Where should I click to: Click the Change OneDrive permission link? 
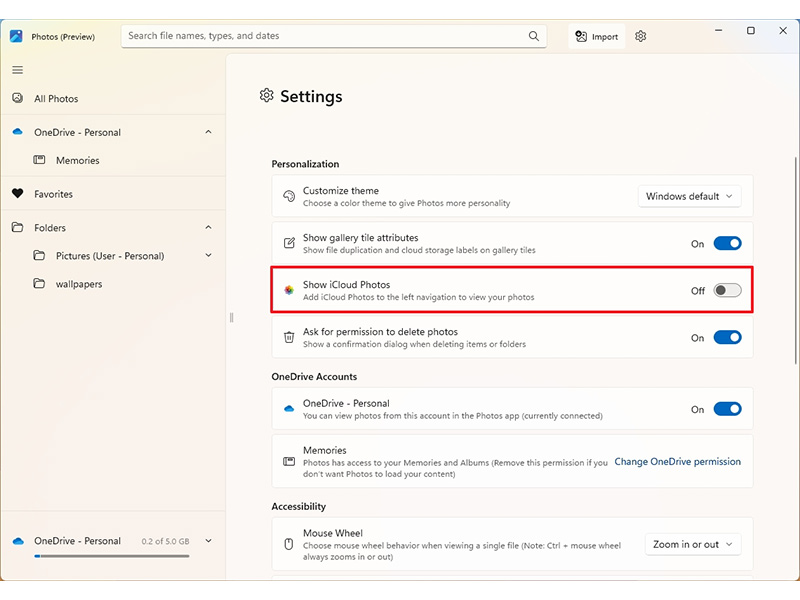pyautogui.click(x=677, y=461)
